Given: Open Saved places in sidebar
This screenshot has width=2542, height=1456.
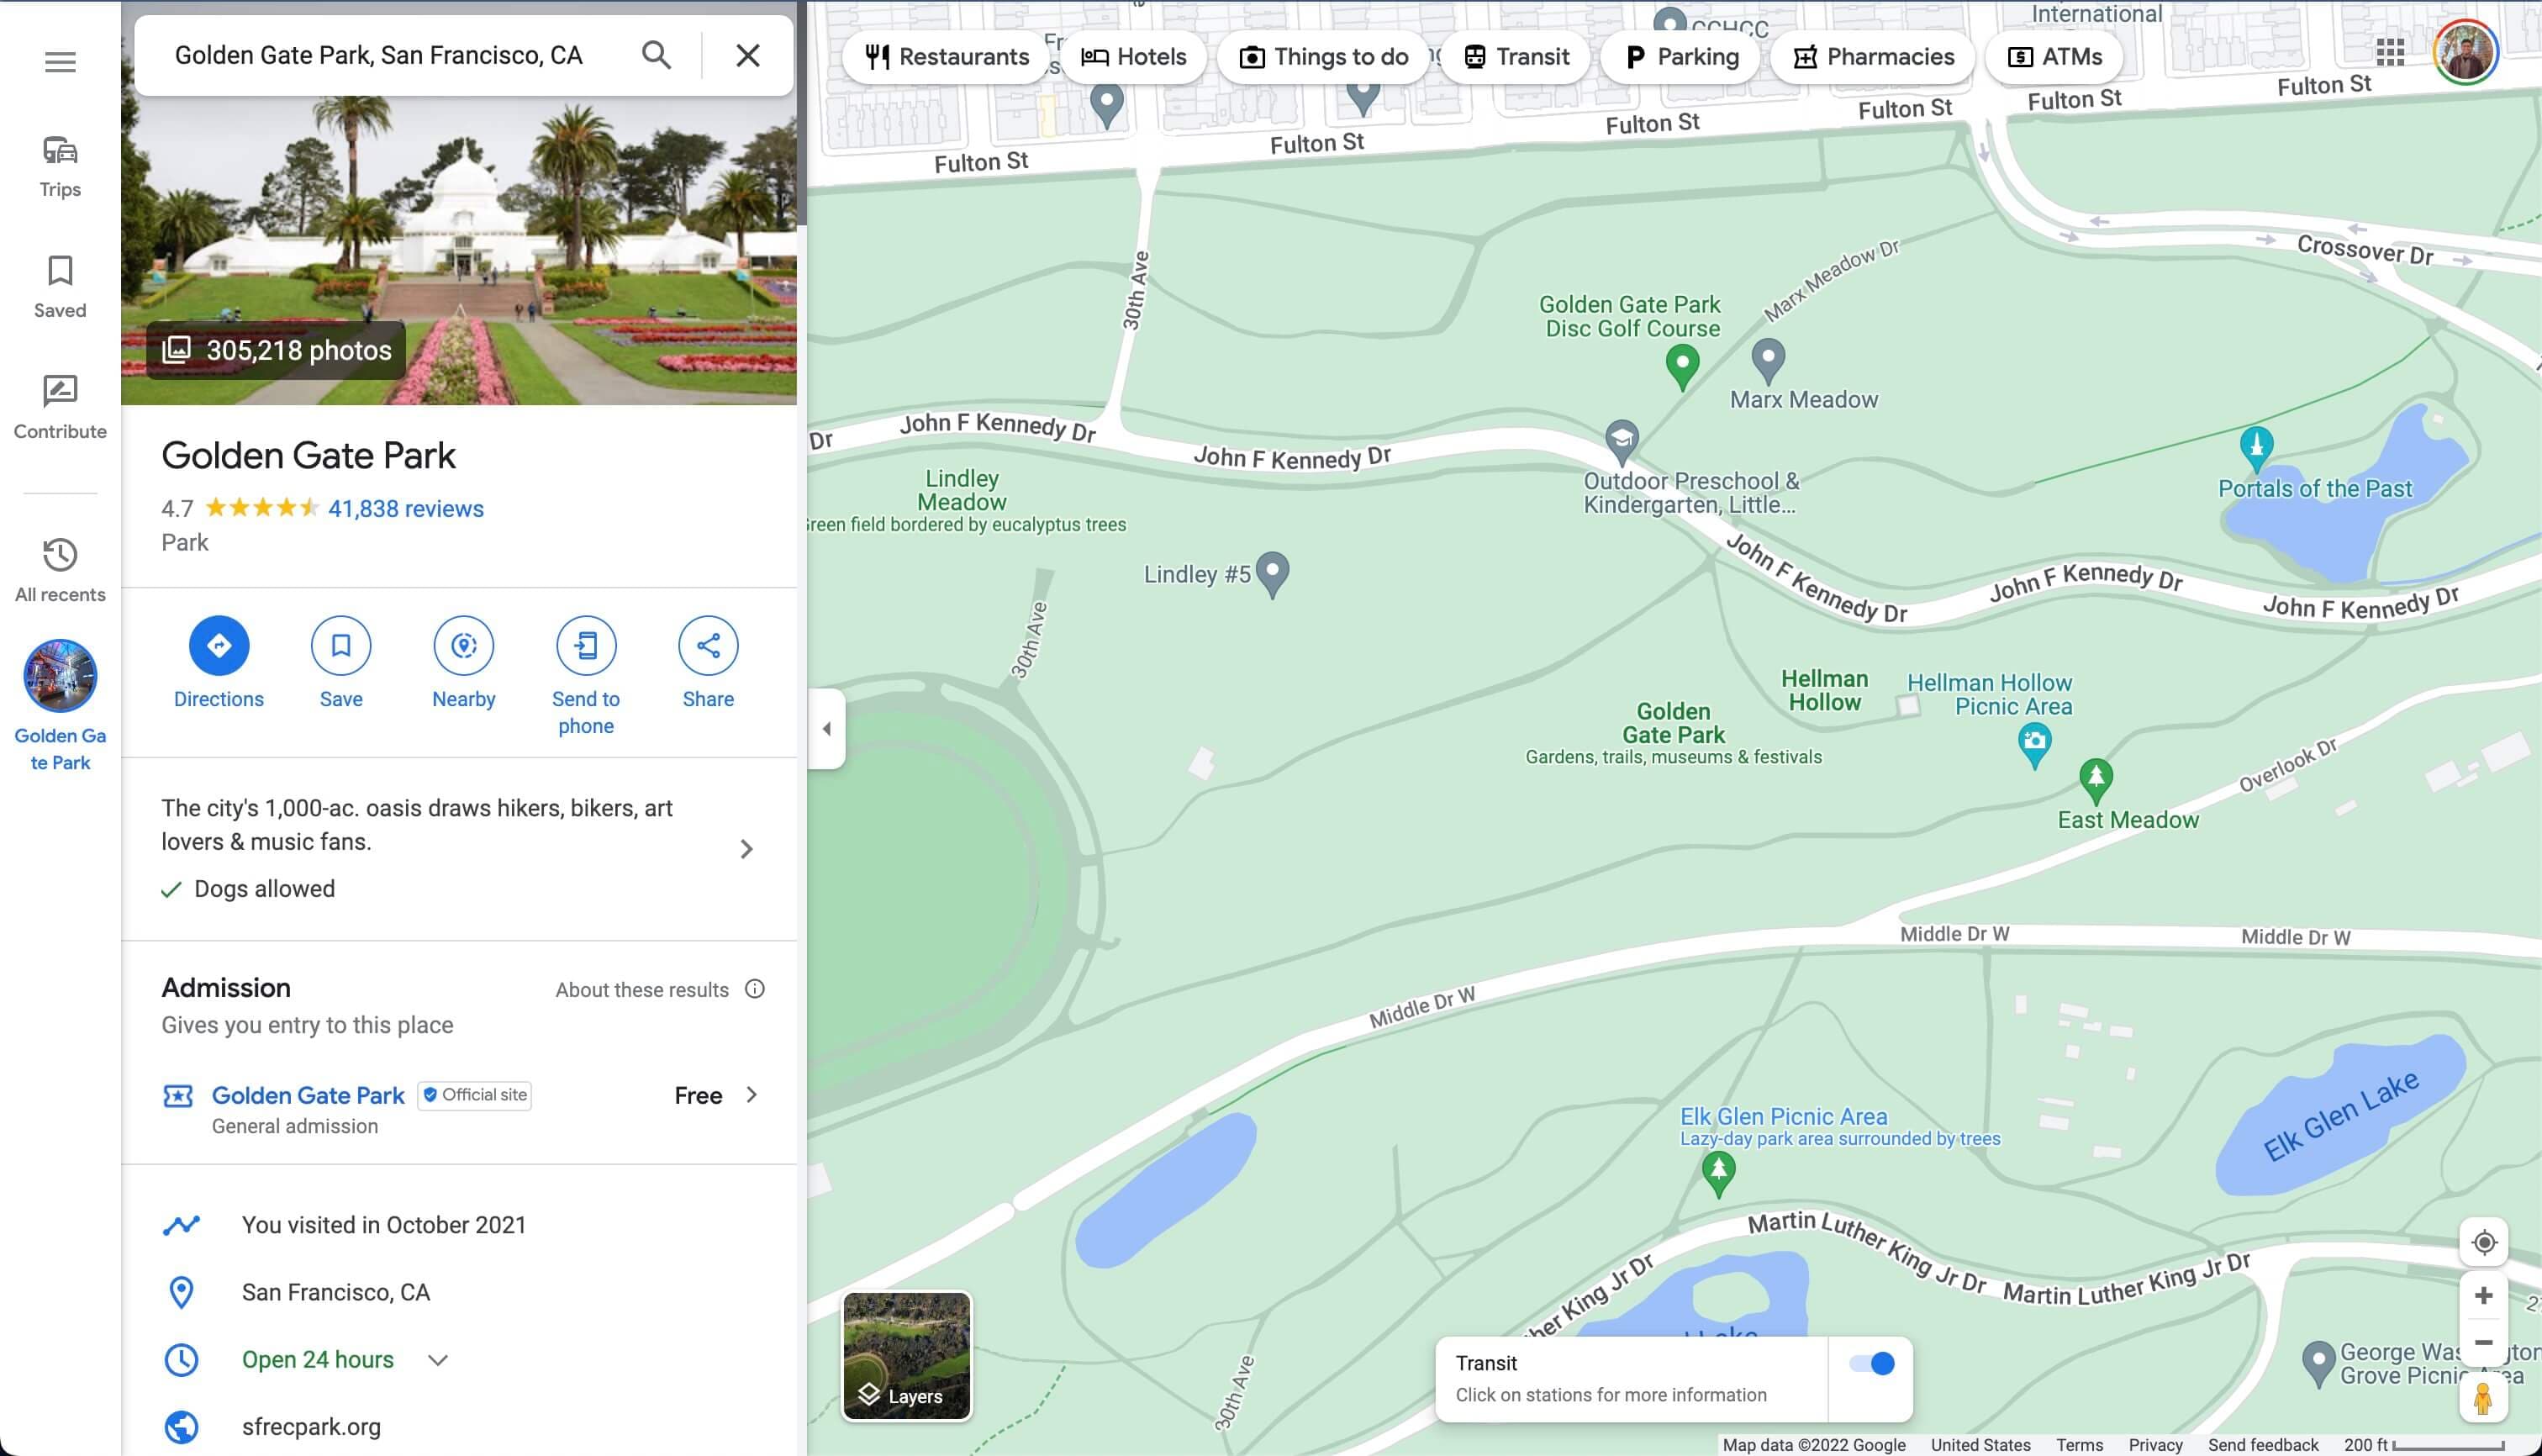Looking at the screenshot, I should pos(60,287).
